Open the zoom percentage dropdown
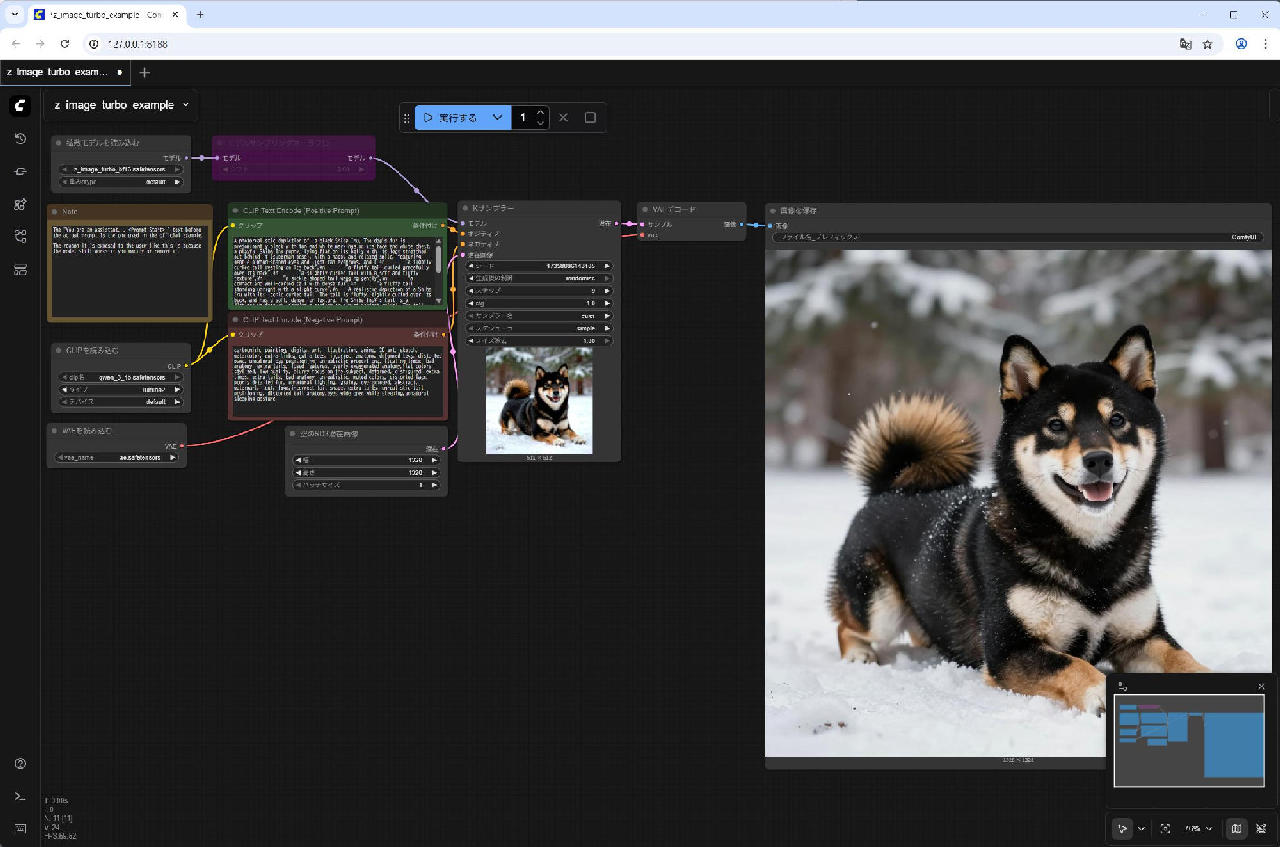 pyautogui.click(x=1198, y=829)
